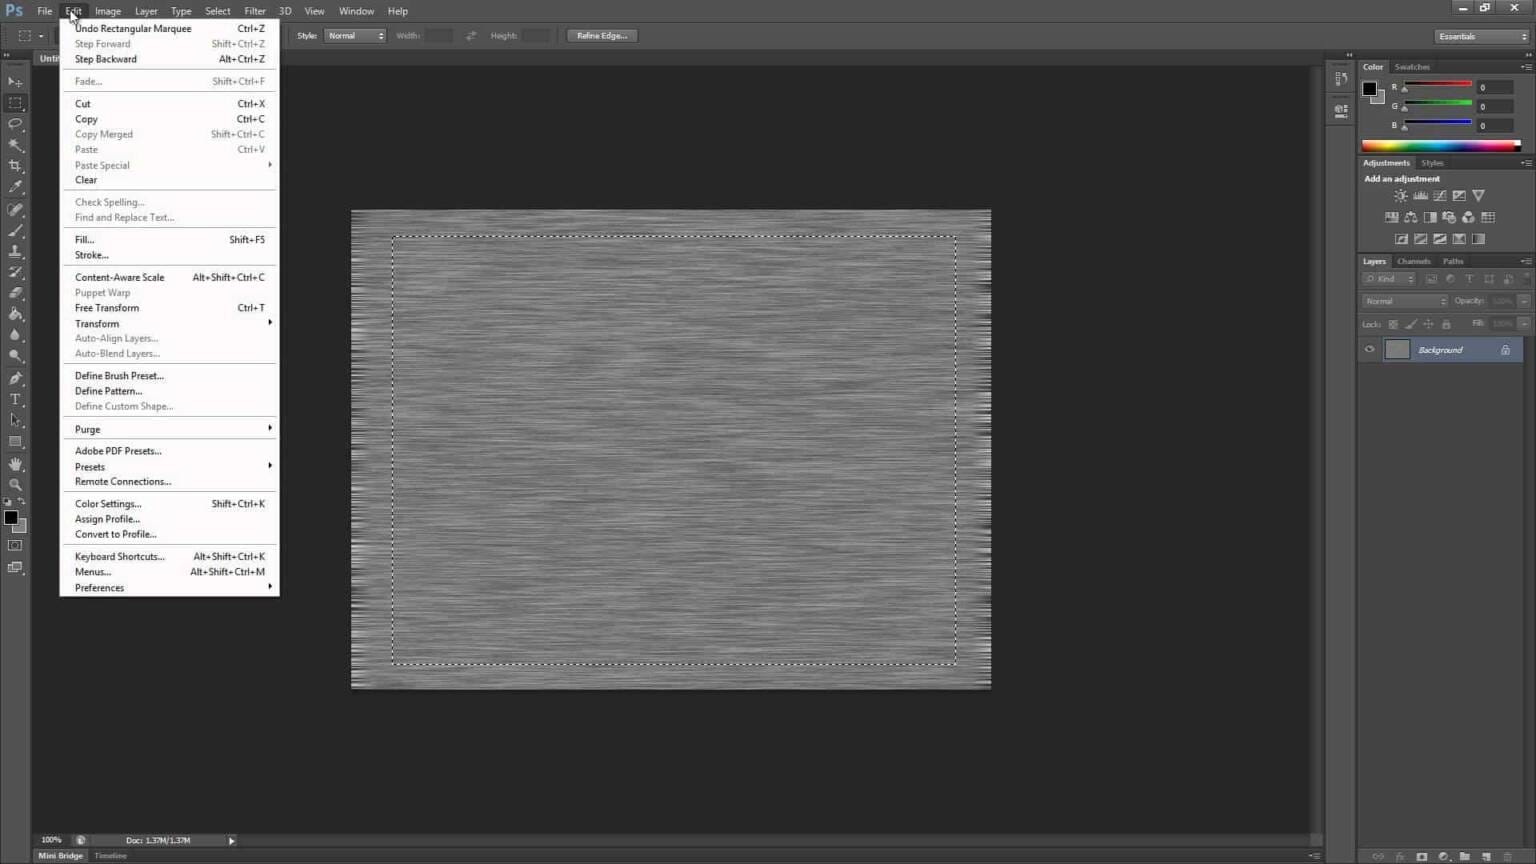The height and width of the screenshot is (864, 1536).
Task: Open the Mini Bridge panel
Action: click(x=59, y=855)
